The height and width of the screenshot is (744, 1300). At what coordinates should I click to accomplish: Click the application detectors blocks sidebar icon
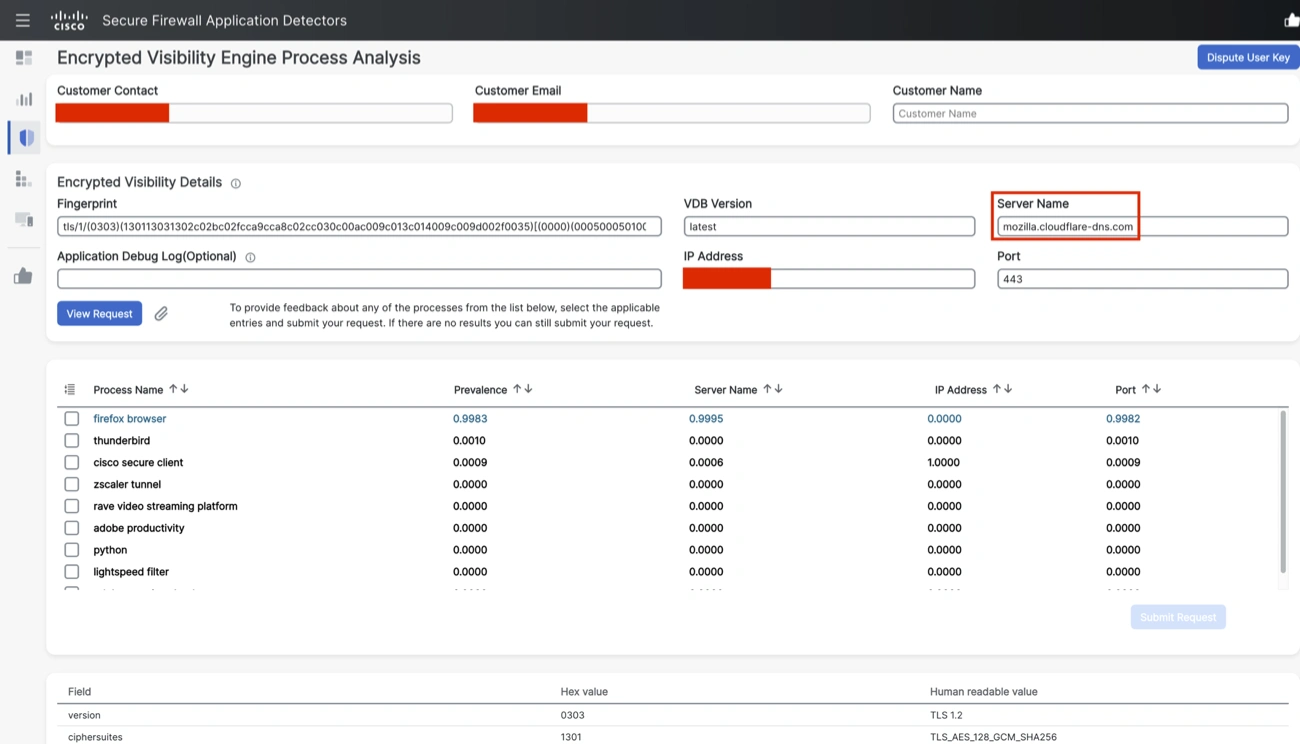[22, 178]
